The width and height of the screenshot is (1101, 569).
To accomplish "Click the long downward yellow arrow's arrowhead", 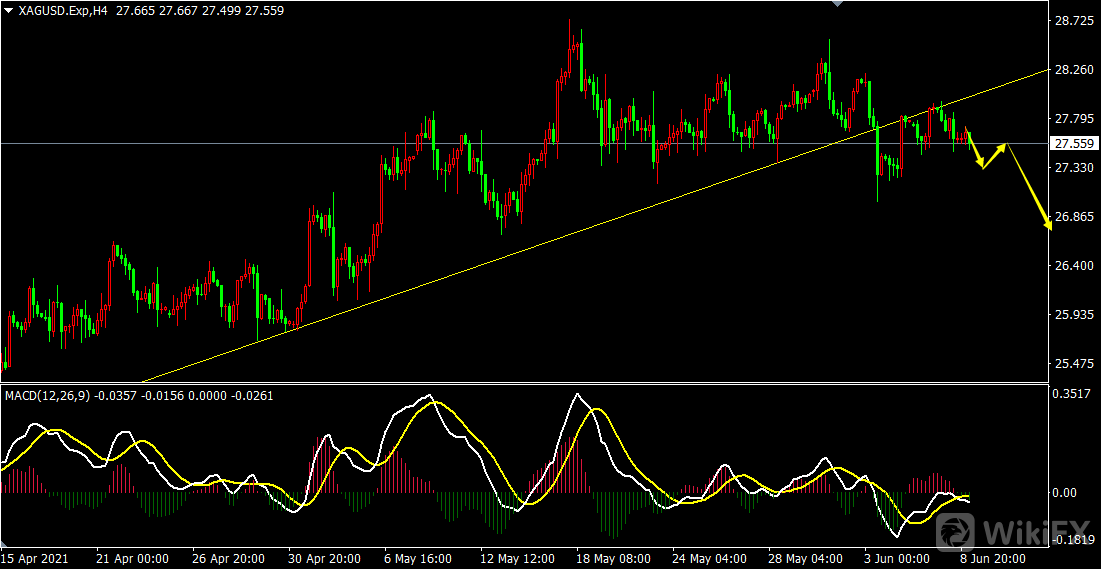I will coord(1049,225).
